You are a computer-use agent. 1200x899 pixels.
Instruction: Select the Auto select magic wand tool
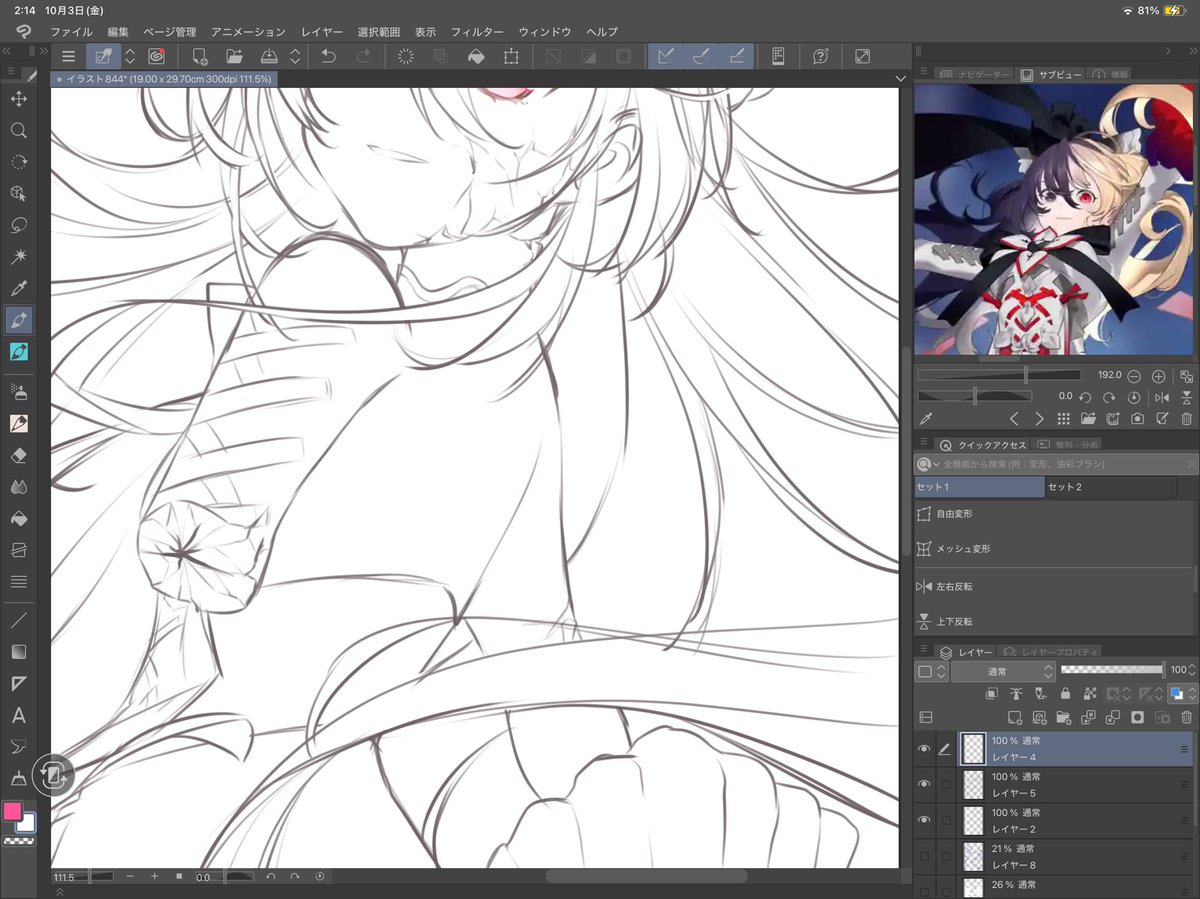[18, 257]
